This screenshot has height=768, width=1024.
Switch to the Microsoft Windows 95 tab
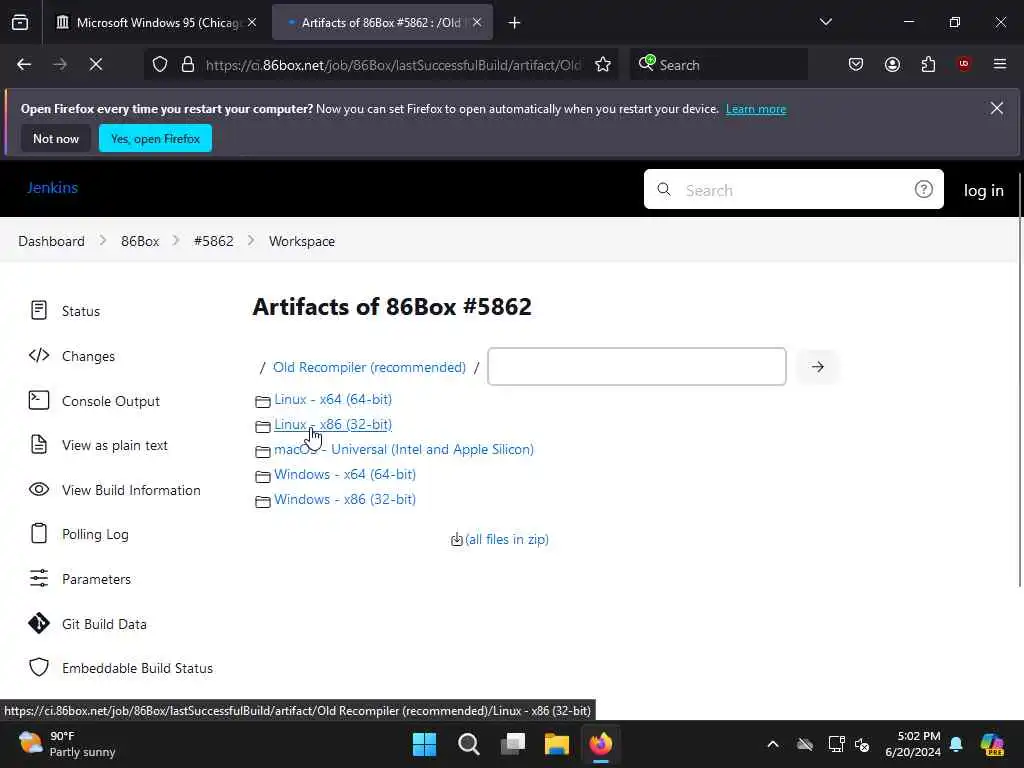pos(157,23)
